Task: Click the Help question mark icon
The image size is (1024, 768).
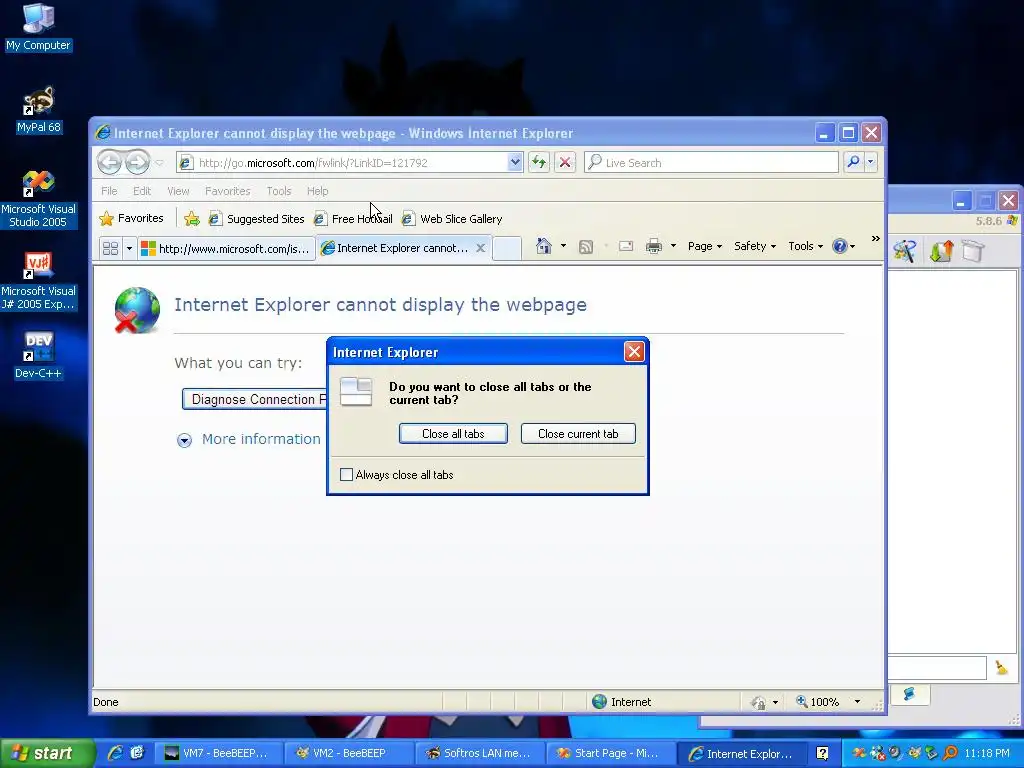Action: tap(840, 246)
